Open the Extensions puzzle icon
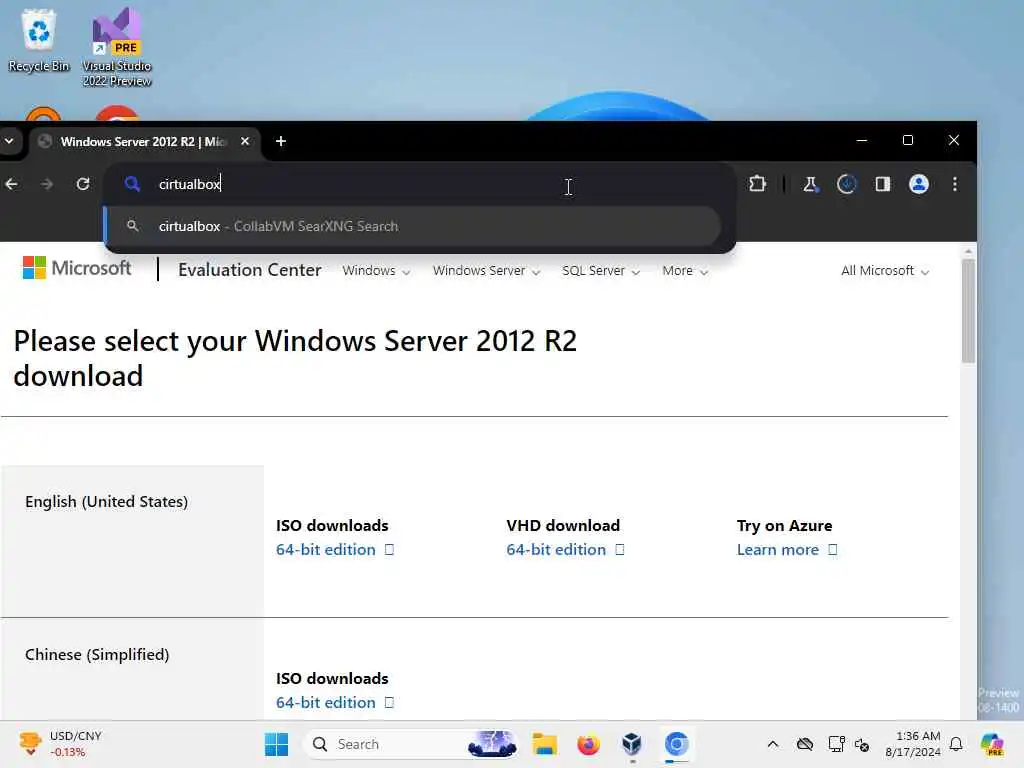1024x768 pixels. coord(758,184)
